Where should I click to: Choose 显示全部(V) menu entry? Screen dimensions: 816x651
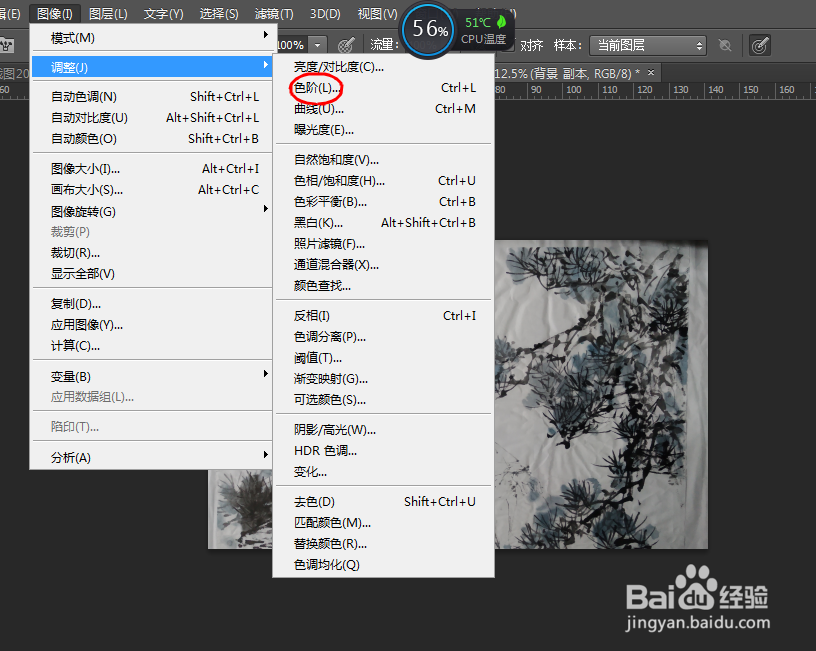point(152,274)
